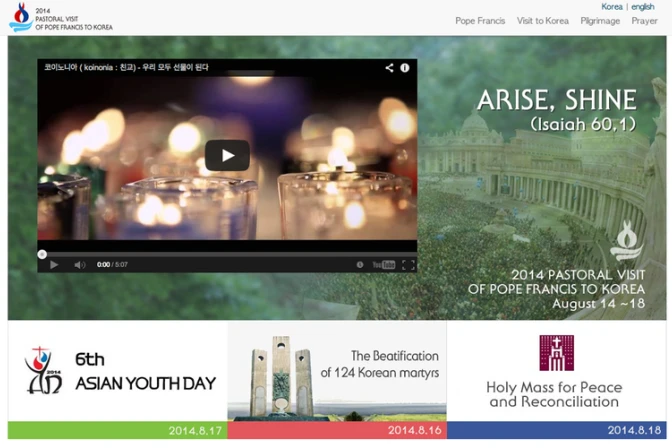Open the Watch Later clock icon

(x=360, y=265)
